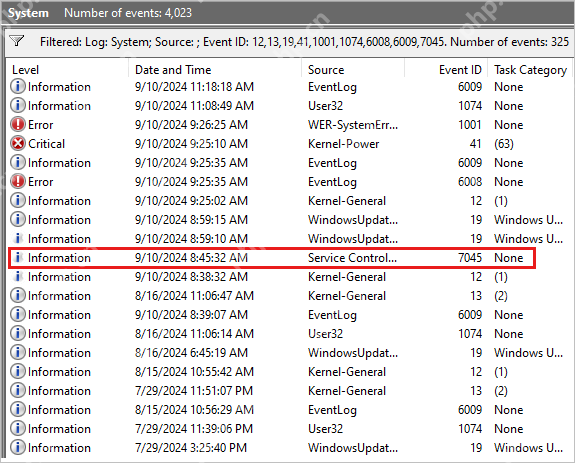
Task: Click the info icon at 8:59:15 AM row
Action: click(18, 220)
